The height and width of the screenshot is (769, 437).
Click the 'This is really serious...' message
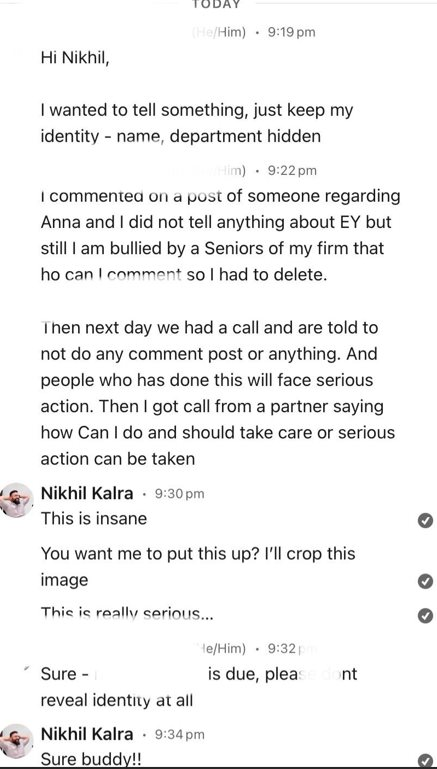click(127, 614)
